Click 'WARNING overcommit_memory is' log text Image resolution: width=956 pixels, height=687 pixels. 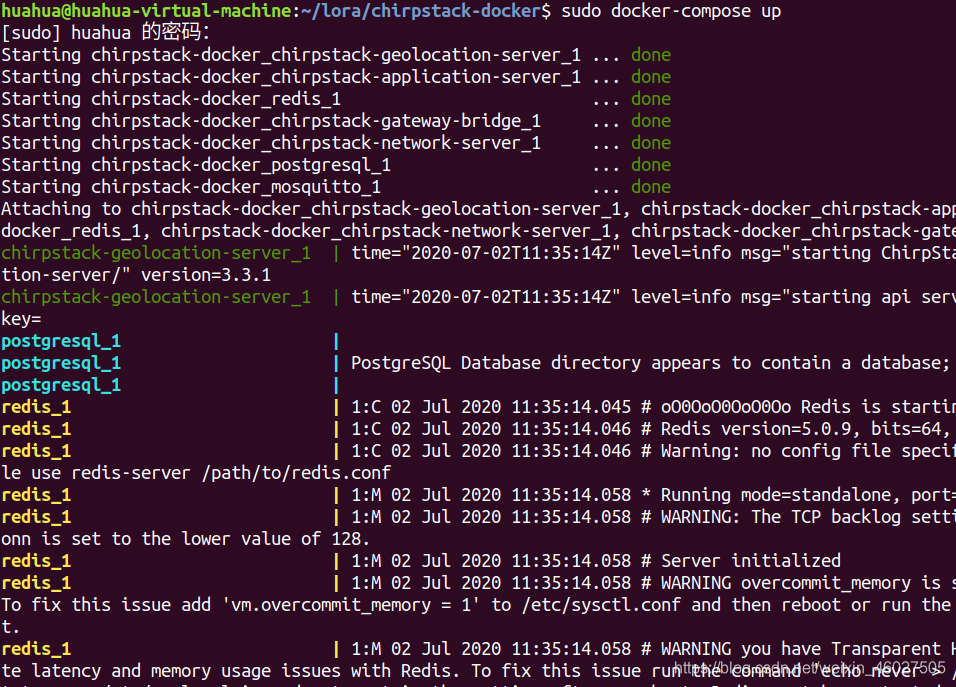point(801,583)
